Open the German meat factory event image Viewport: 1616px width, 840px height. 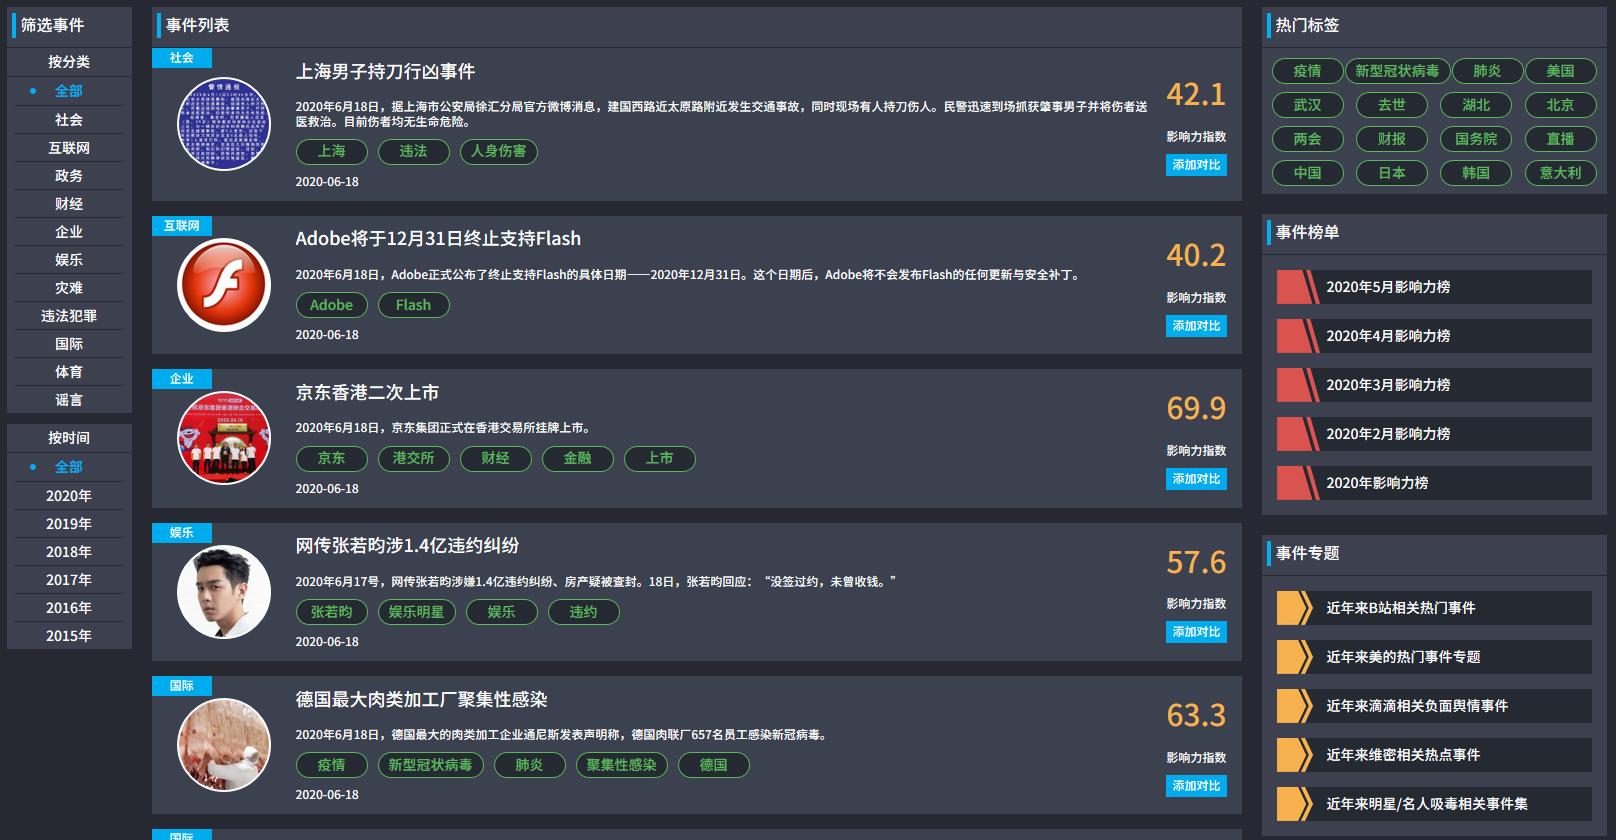point(224,745)
